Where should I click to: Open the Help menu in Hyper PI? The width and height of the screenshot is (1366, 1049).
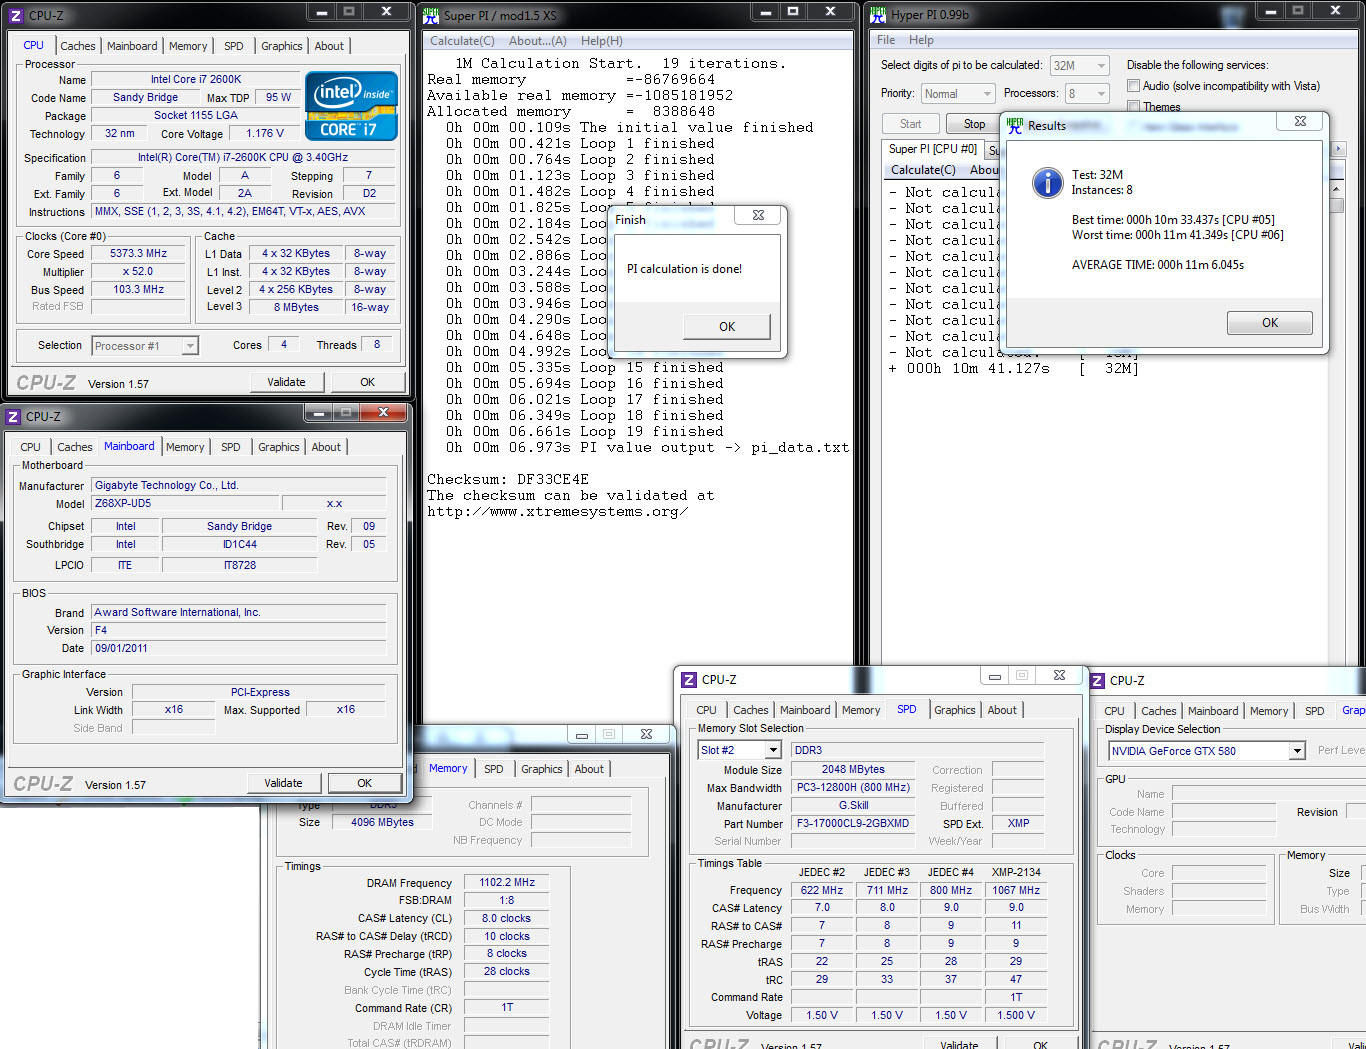point(921,40)
